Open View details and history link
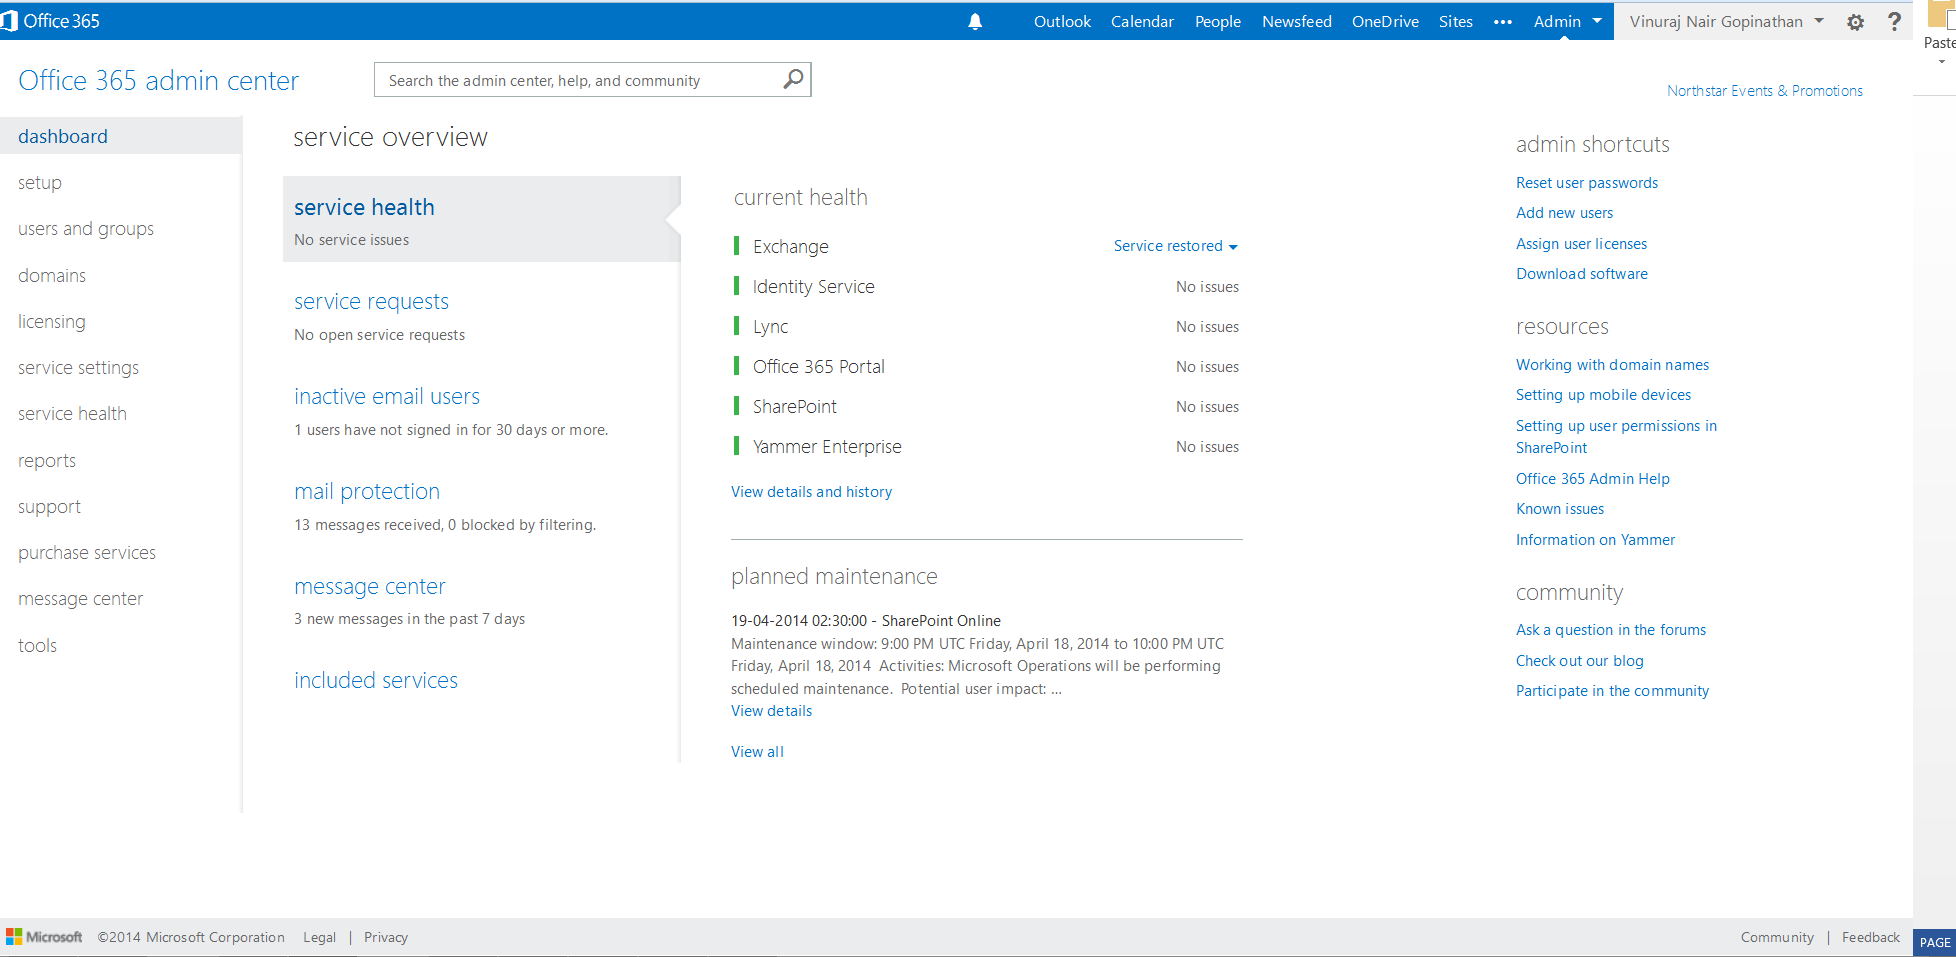1956x957 pixels. tap(811, 492)
